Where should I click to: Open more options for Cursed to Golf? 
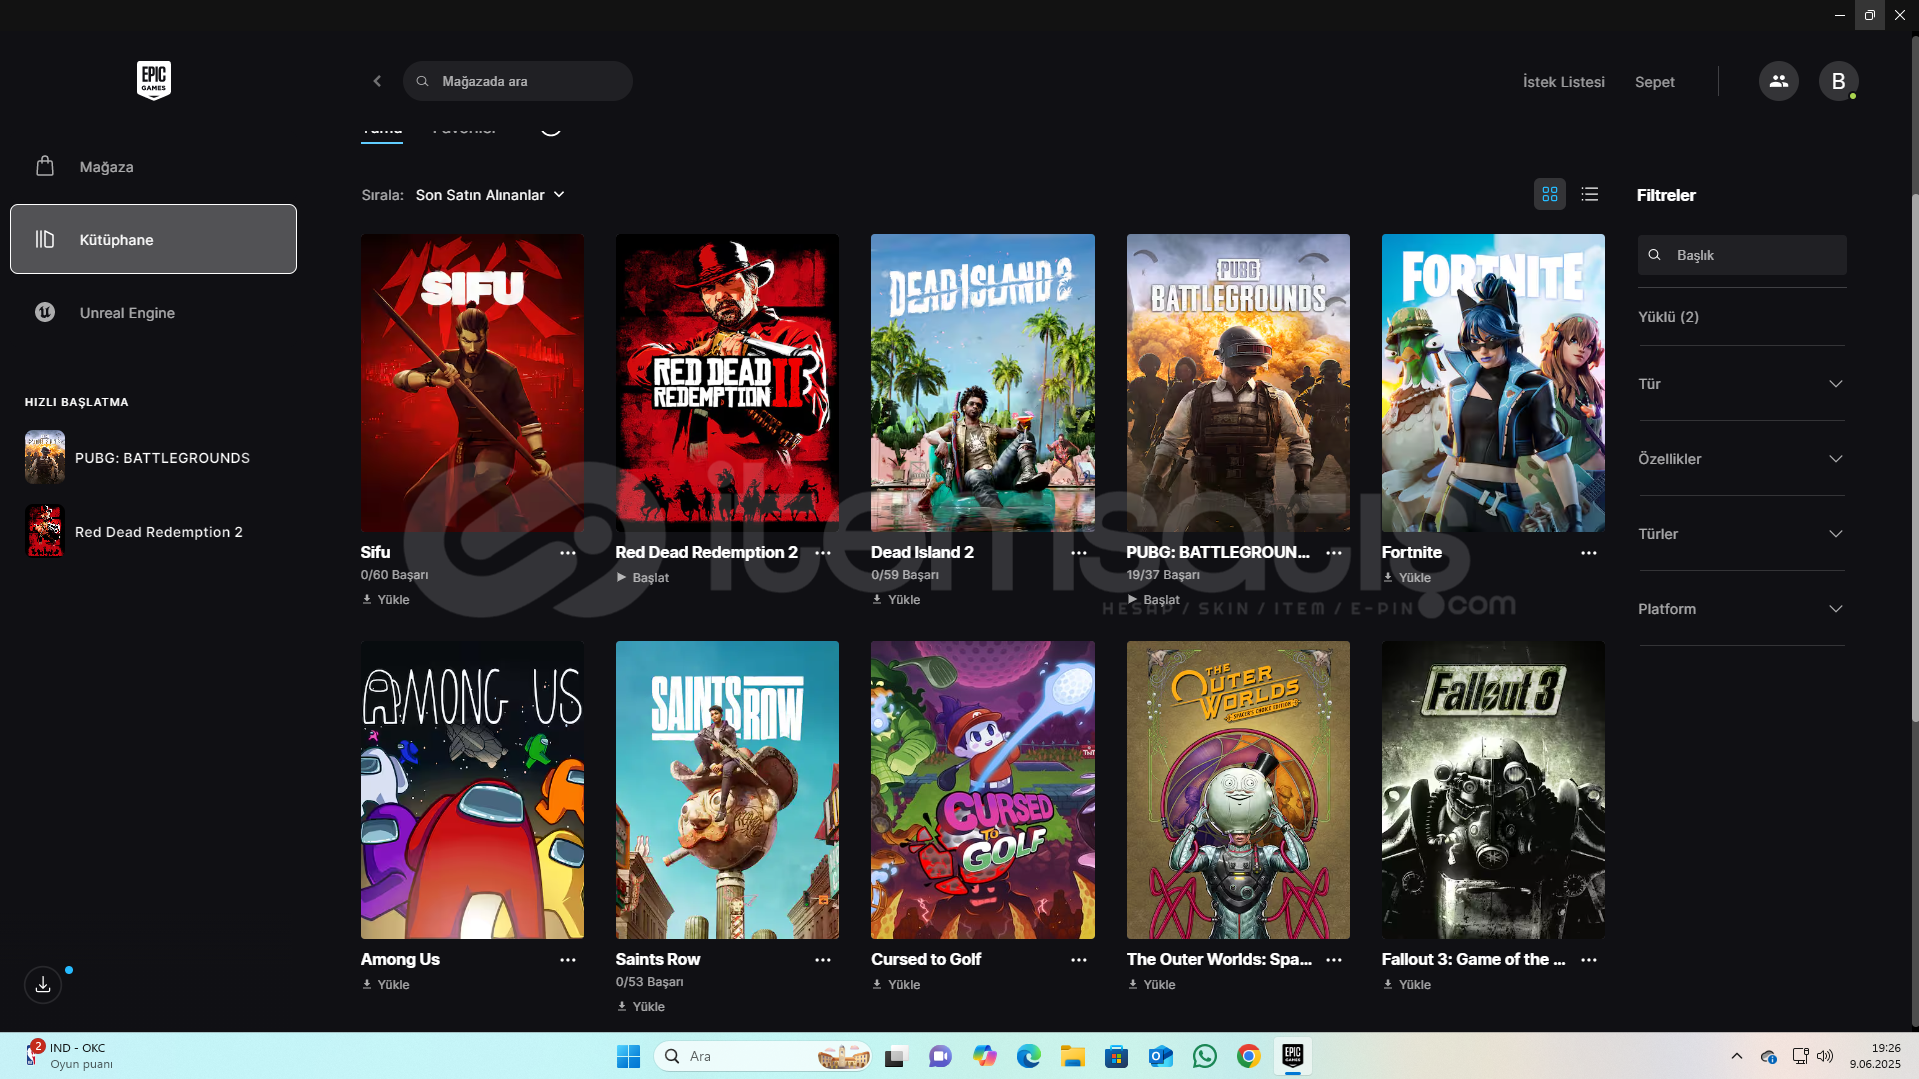tap(1079, 960)
